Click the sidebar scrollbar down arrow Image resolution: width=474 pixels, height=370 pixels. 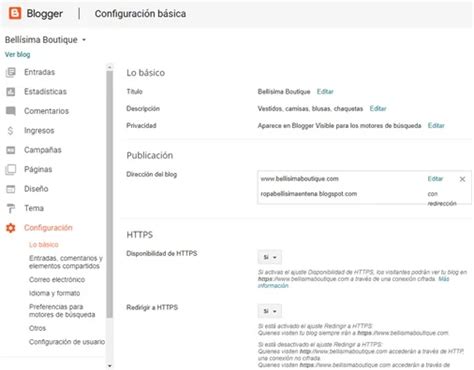point(110,366)
